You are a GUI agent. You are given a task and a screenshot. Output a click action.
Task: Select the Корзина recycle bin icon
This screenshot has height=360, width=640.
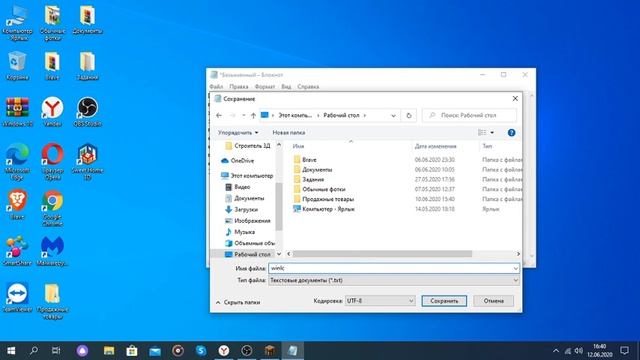17,65
